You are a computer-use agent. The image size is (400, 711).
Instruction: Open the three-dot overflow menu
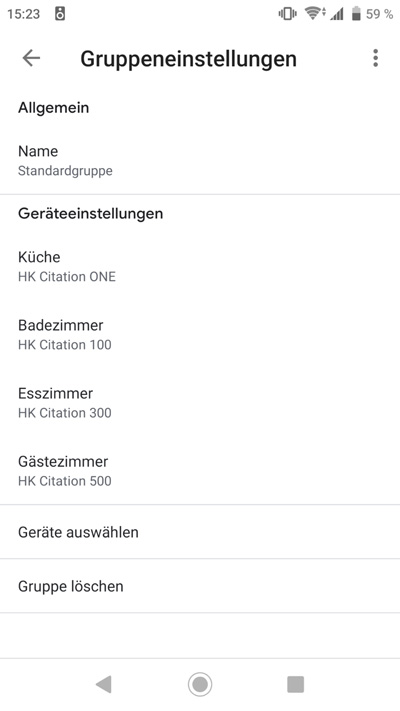tap(375, 58)
